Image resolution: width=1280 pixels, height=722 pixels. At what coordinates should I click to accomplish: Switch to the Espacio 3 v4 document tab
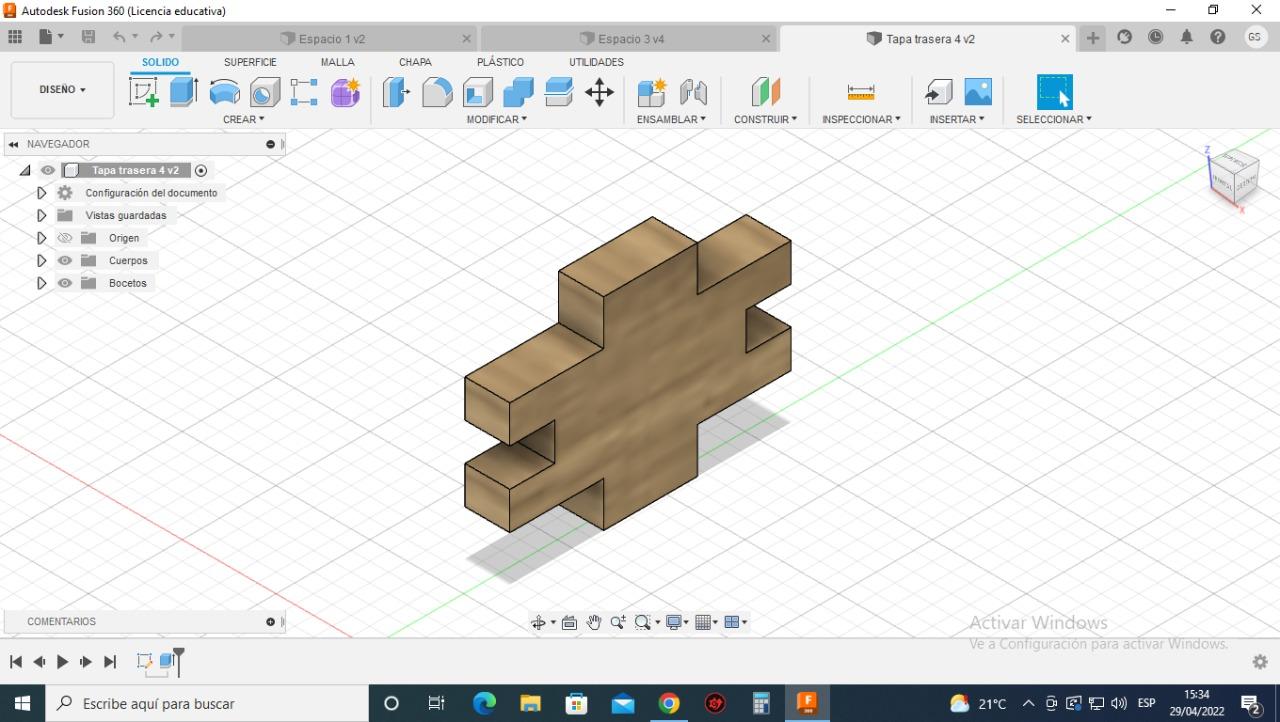[629, 39]
